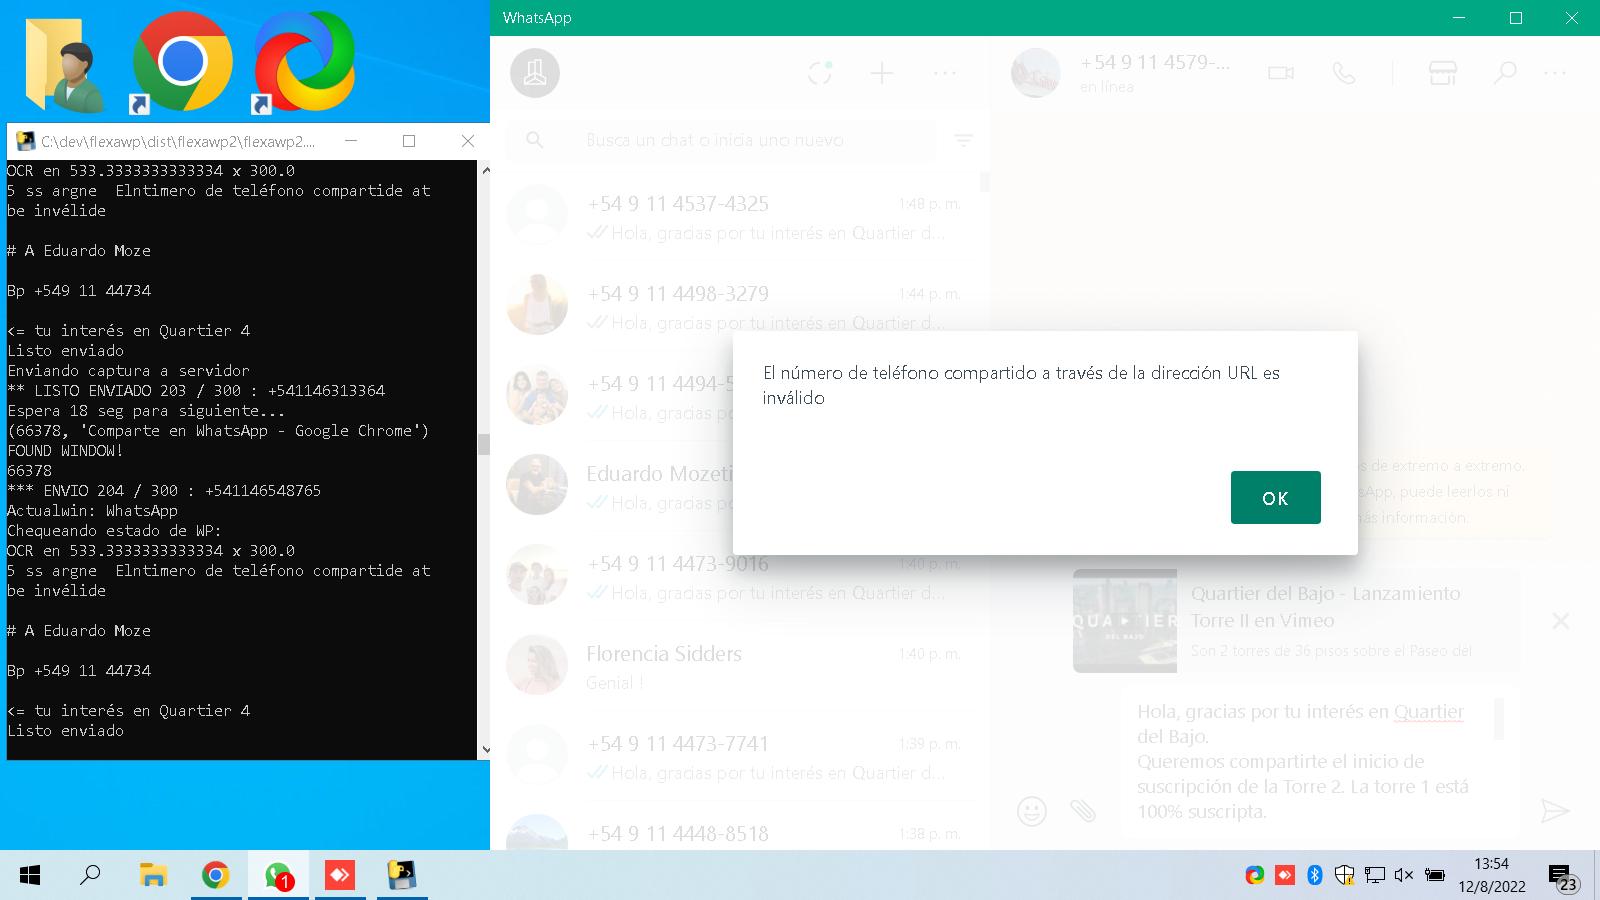Screen dimensions: 1600x900
Task: Click the Bluetooth tray icon
Action: (x=1315, y=876)
